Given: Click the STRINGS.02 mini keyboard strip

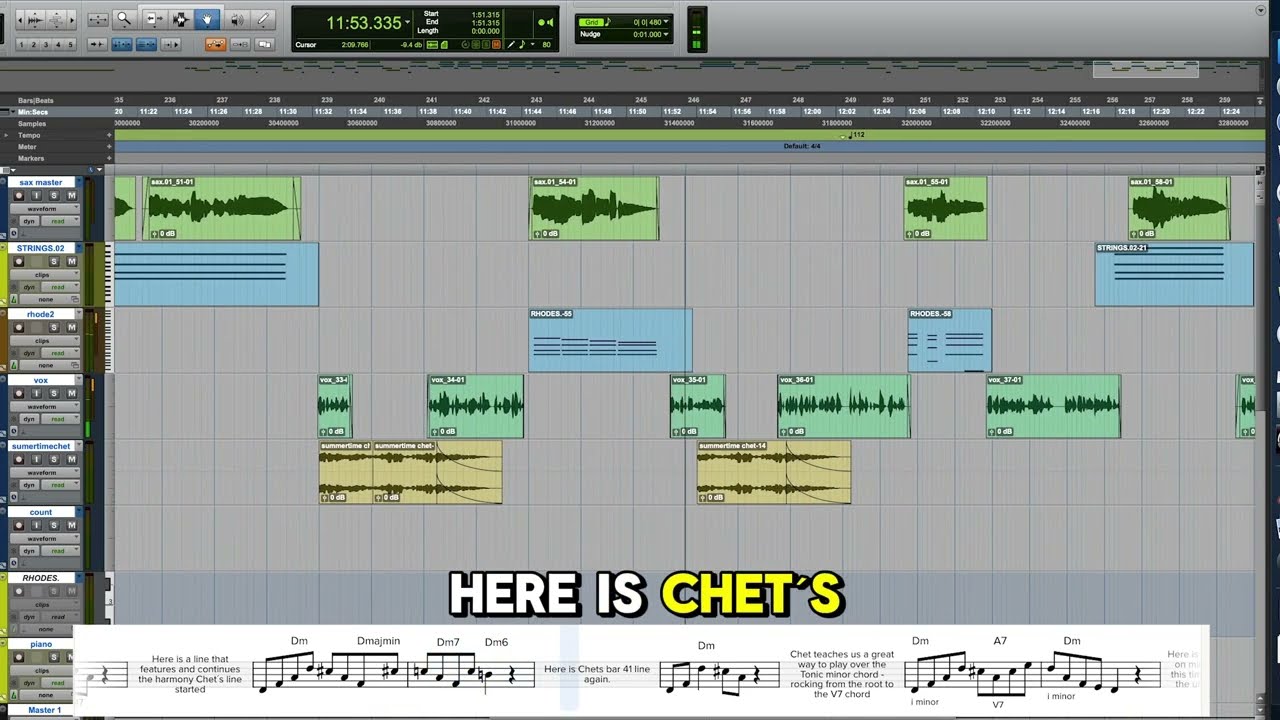Looking at the screenshot, I should pyautogui.click(x=109, y=274).
